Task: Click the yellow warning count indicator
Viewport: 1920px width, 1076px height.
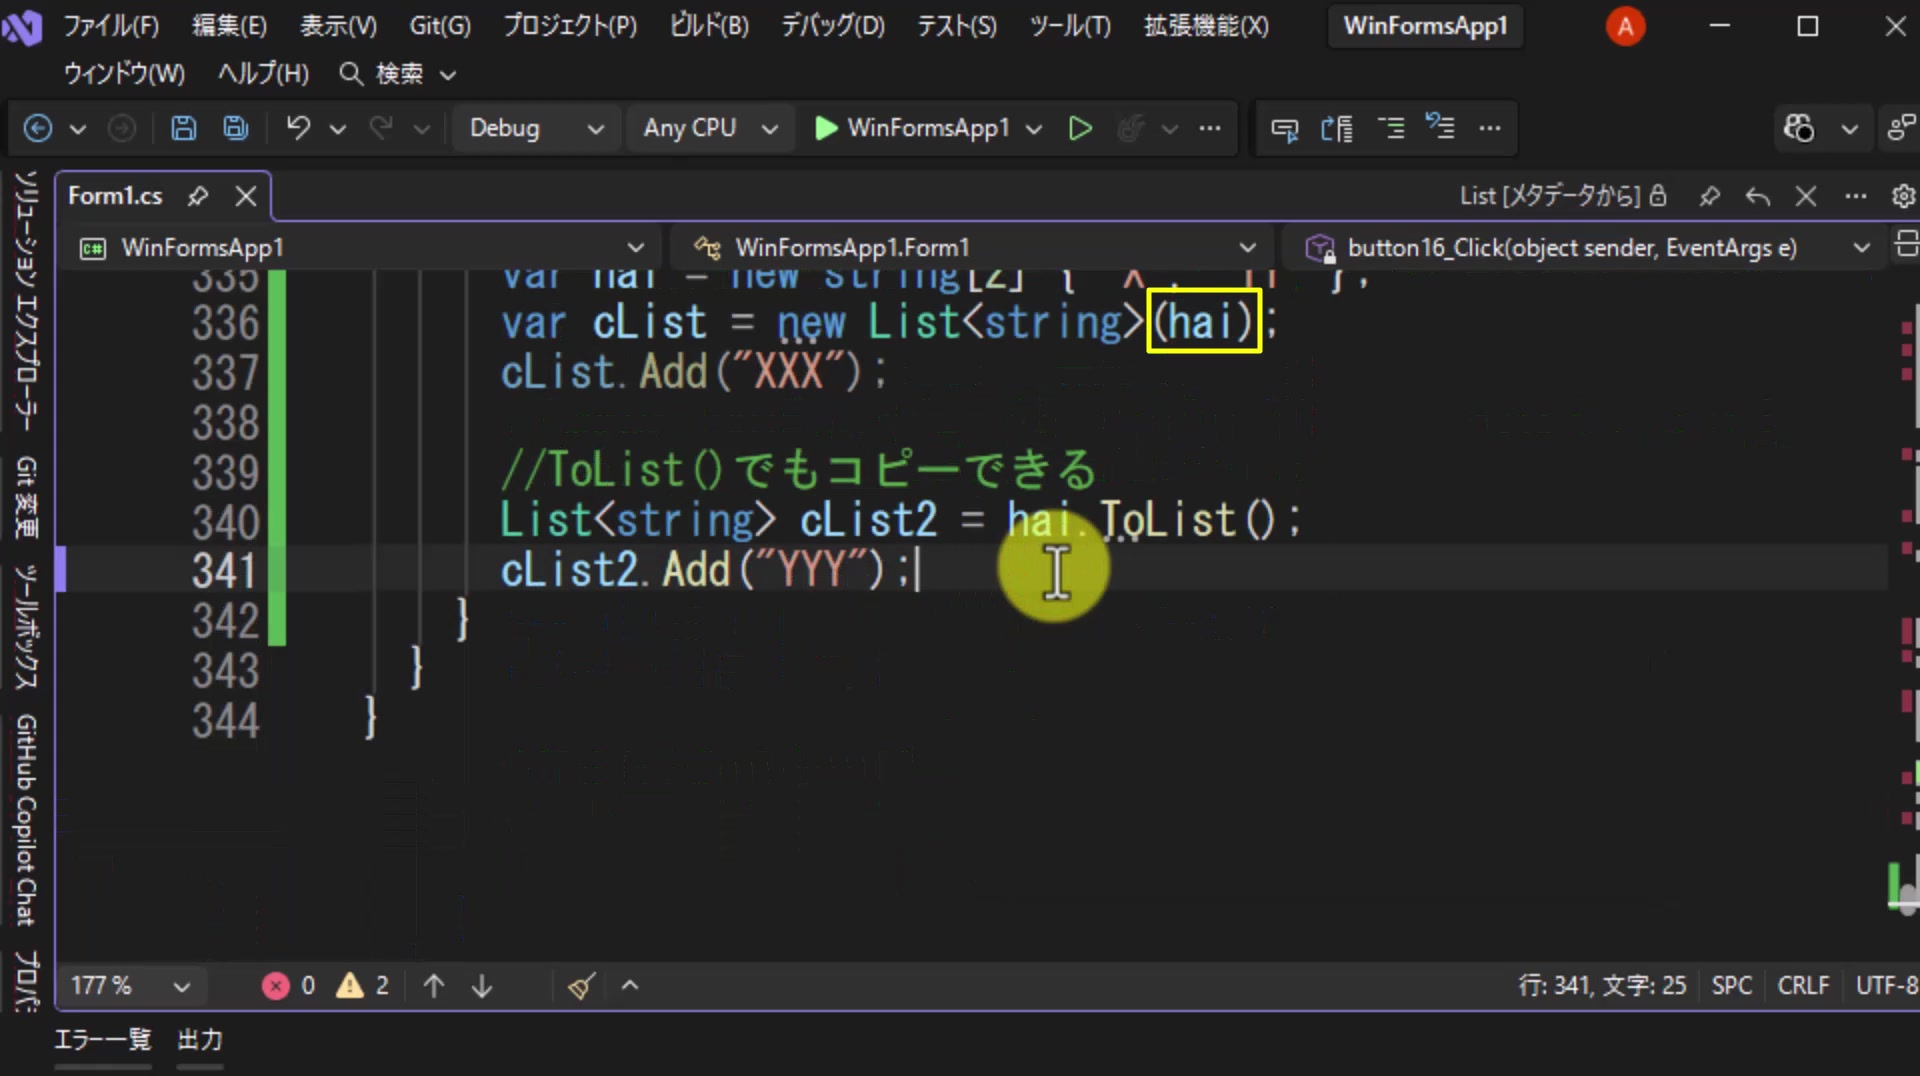Action: pos(363,986)
